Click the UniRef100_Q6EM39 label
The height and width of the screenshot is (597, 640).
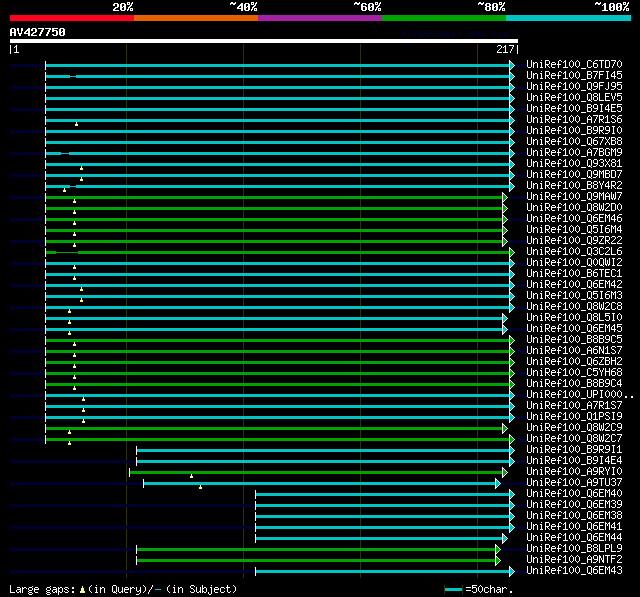[x=574, y=505]
